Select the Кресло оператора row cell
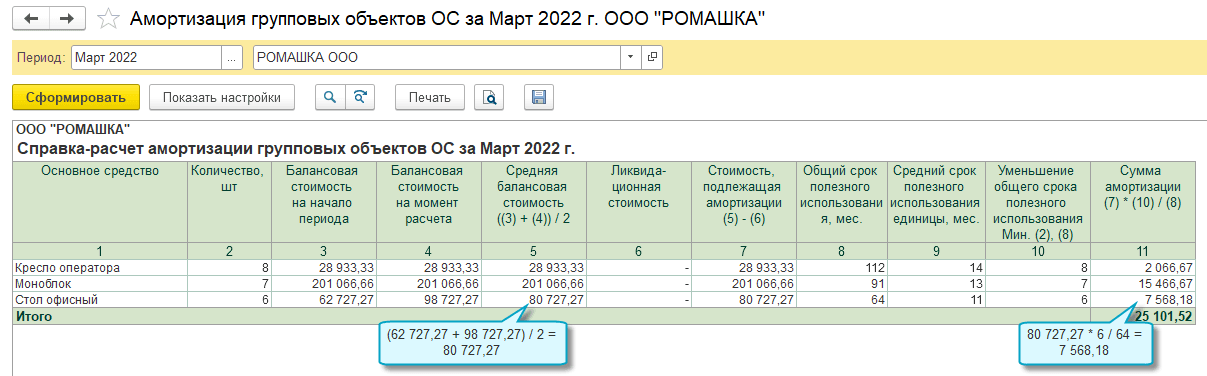 coord(100,268)
